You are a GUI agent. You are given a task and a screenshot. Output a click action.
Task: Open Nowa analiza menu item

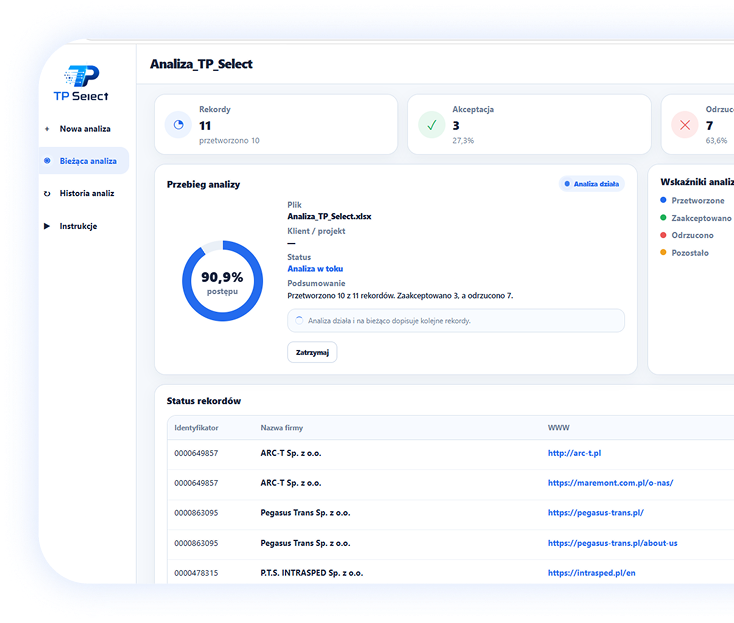(84, 129)
